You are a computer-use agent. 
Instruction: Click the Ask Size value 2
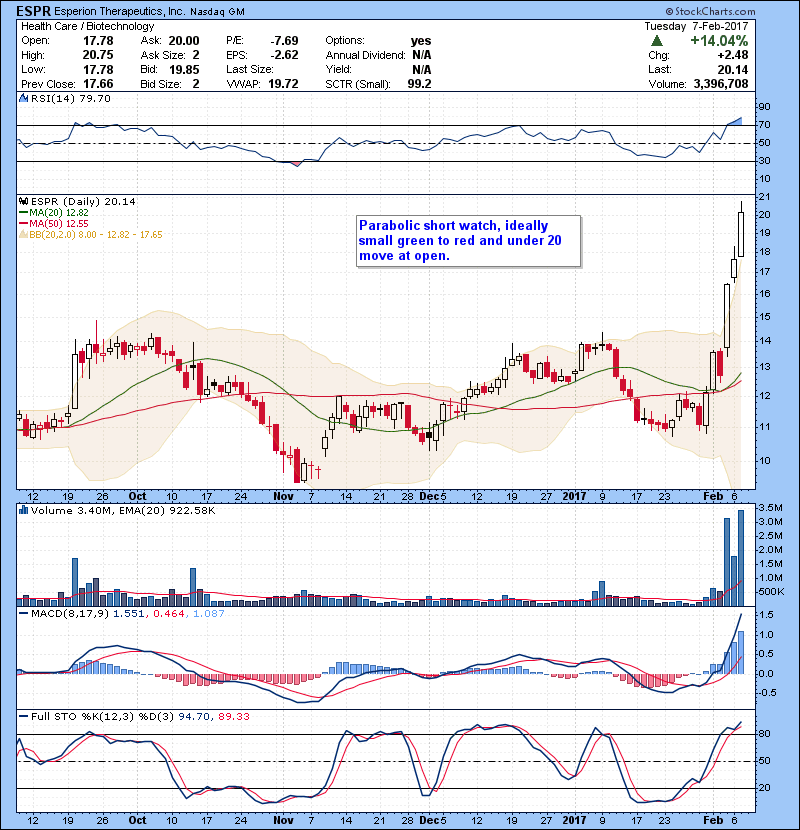[196, 55]
